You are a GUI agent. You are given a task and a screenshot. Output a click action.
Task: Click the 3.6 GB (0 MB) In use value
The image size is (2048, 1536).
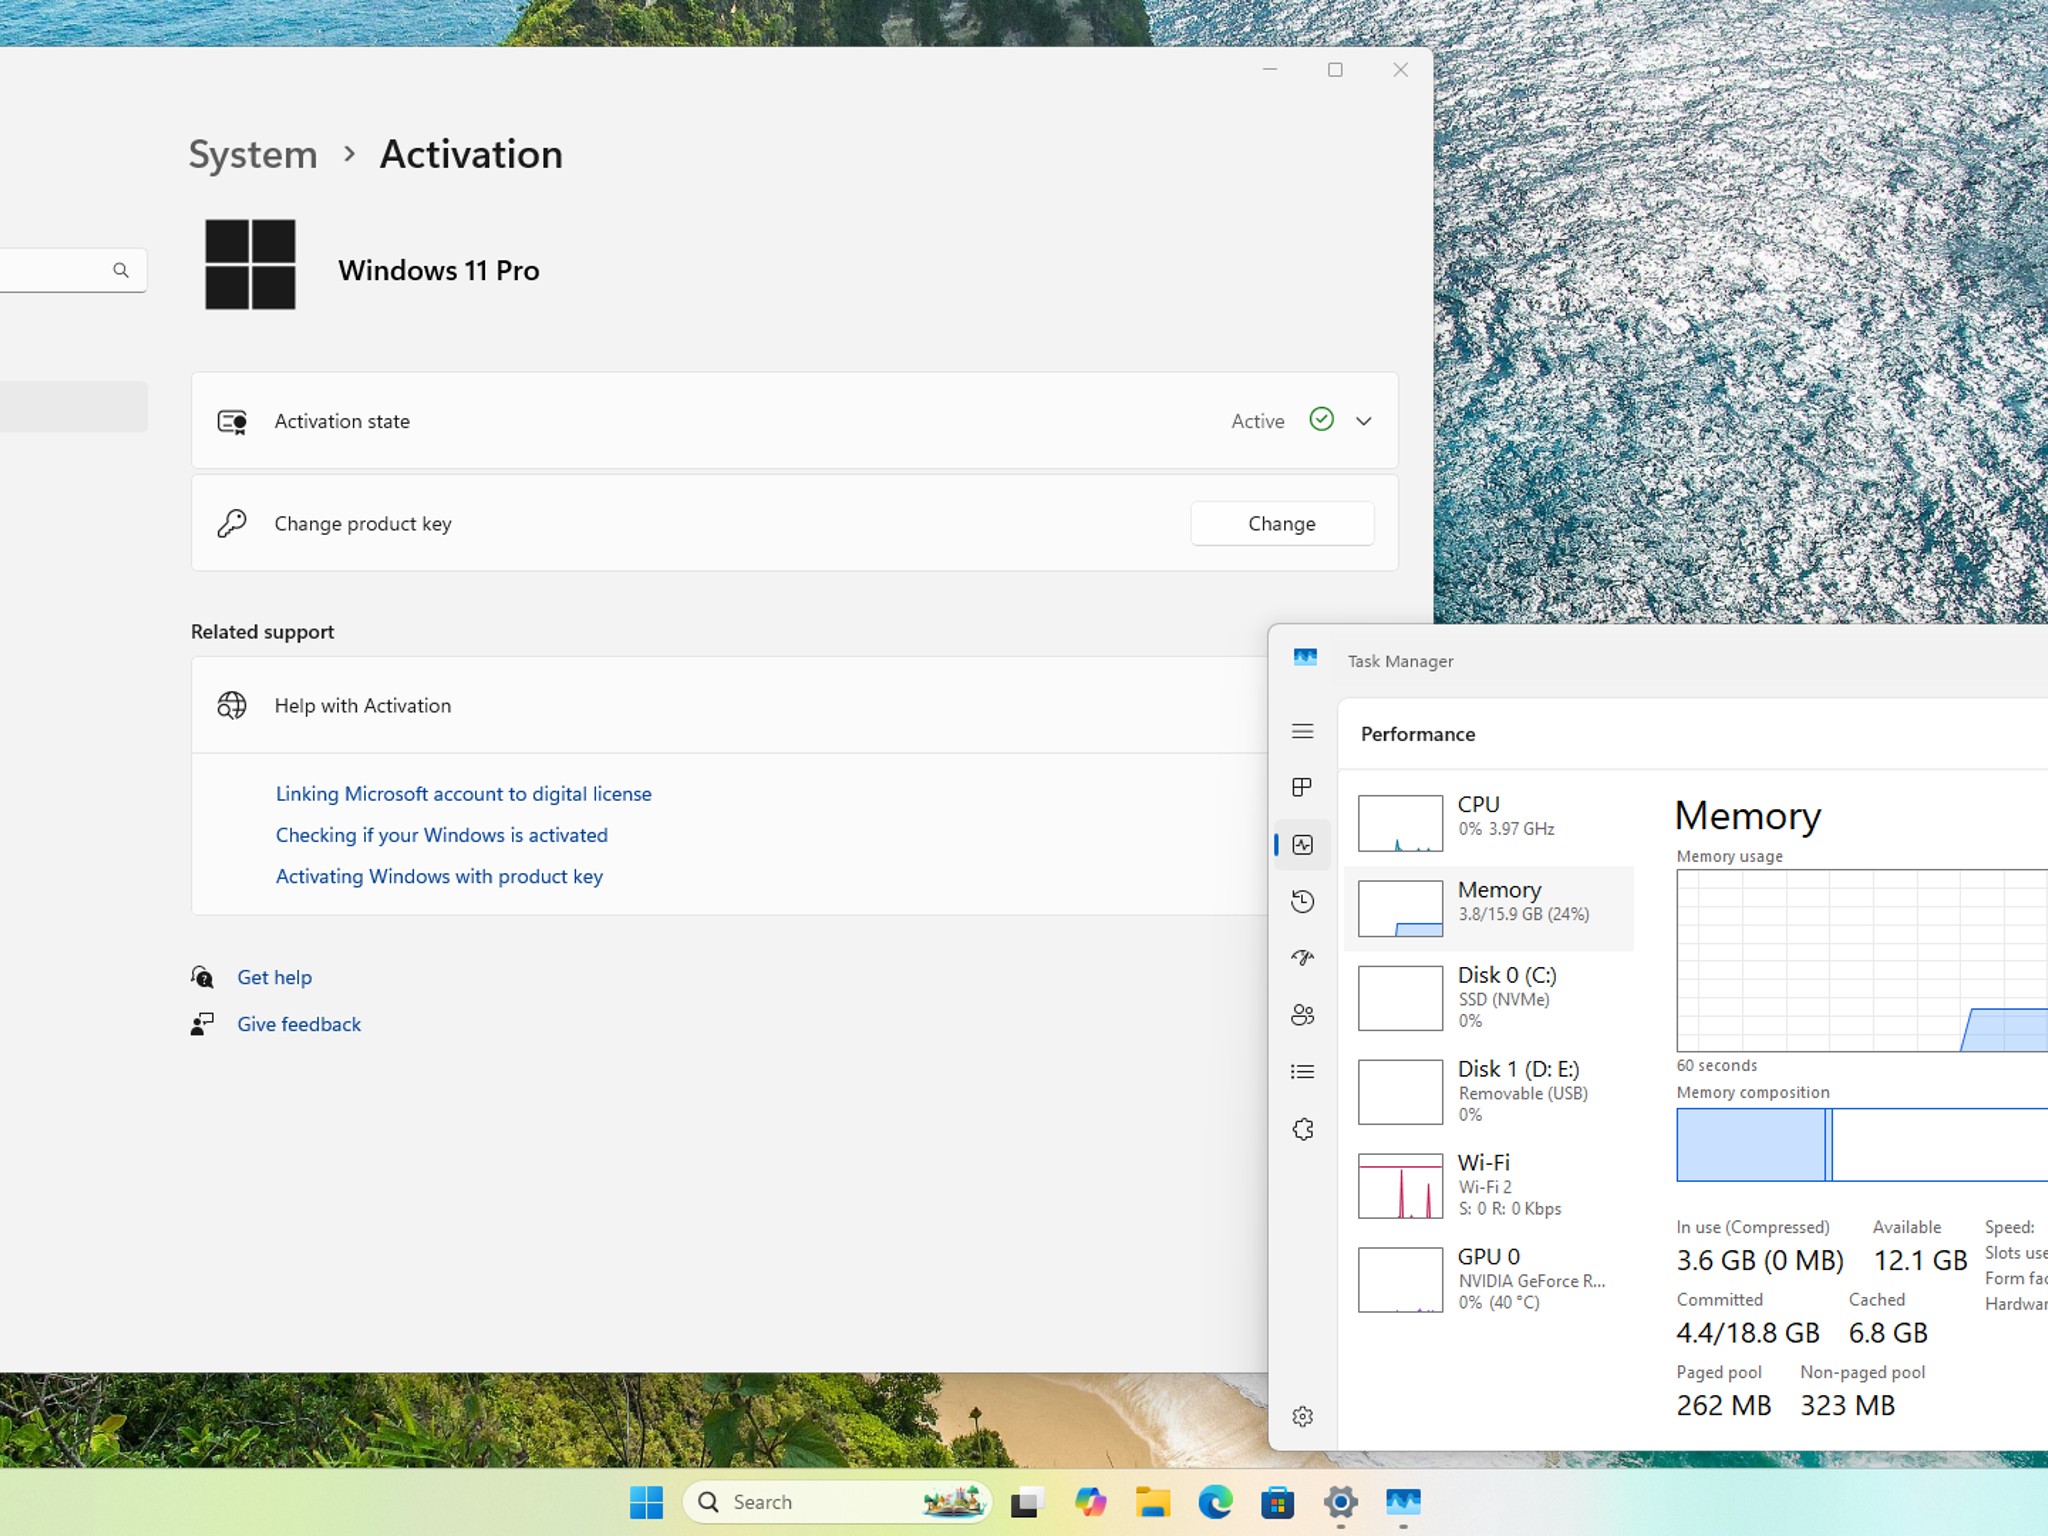pyautogui.click(x=1760, y=1260)
